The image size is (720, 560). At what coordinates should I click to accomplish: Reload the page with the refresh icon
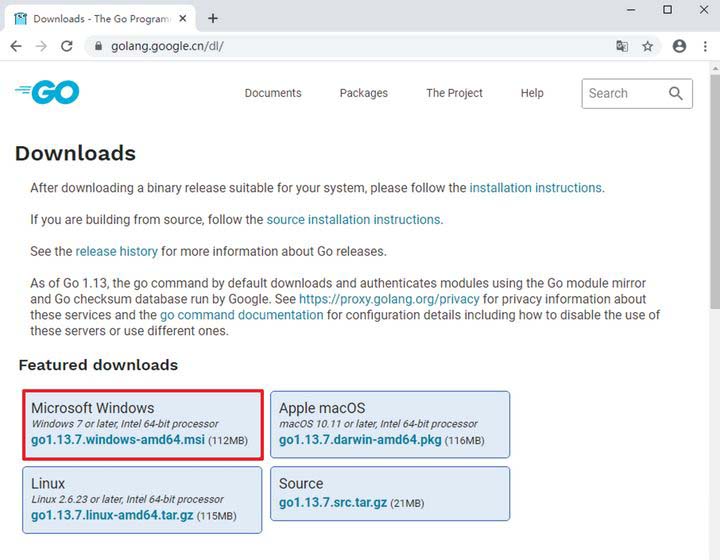coord(67,46)
